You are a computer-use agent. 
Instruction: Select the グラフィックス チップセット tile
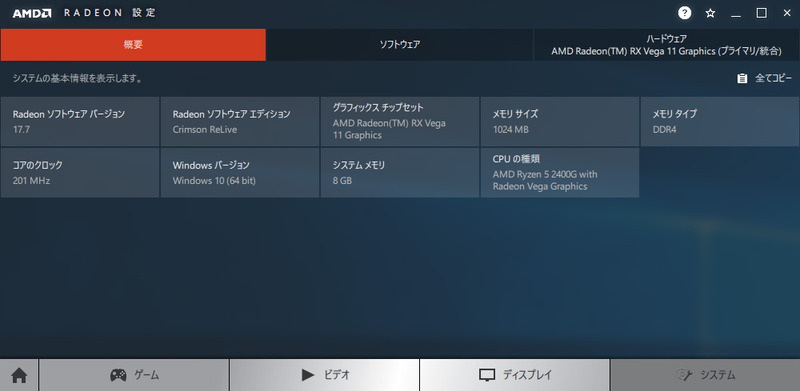[400, 121]
